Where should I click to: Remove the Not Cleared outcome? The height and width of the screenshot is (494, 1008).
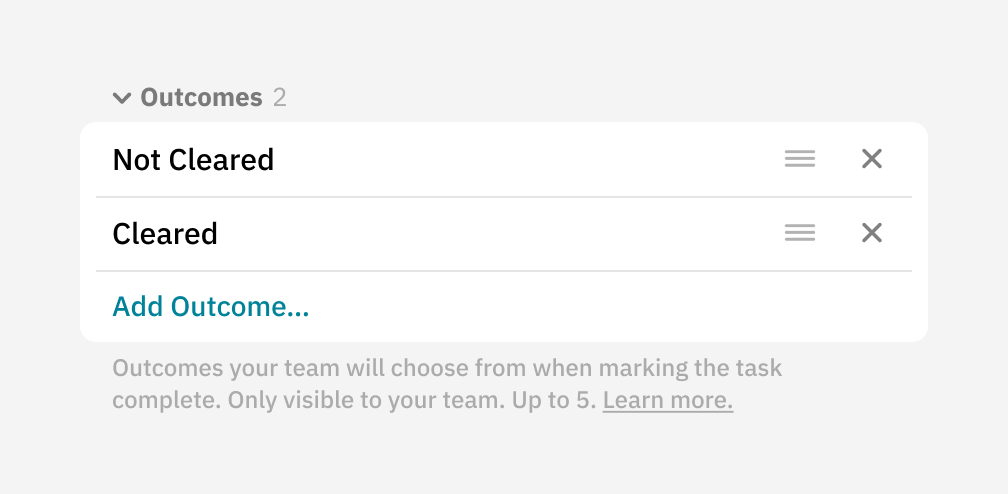872,159
